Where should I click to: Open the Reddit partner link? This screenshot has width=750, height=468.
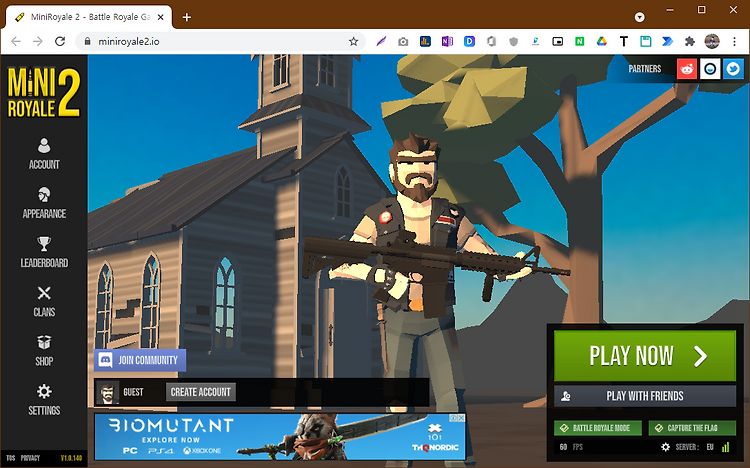point(687,69)
